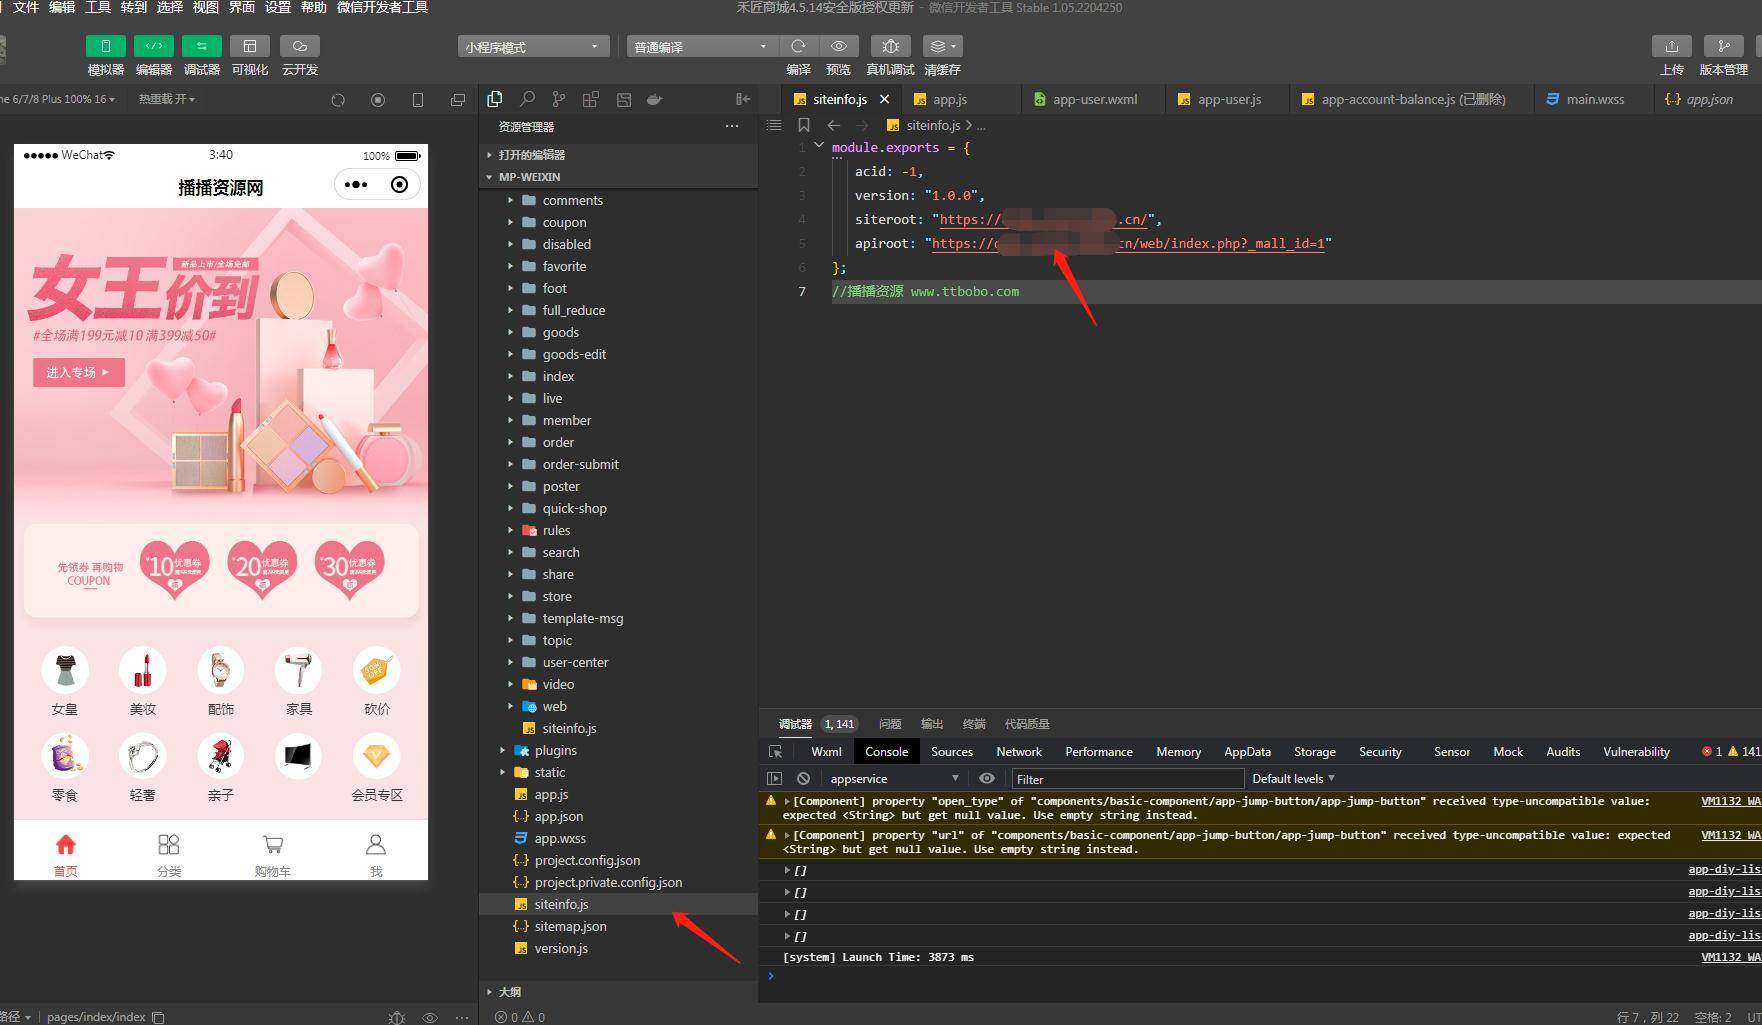
Task: Open the extensions grid icon
Action: pos(591,99)
